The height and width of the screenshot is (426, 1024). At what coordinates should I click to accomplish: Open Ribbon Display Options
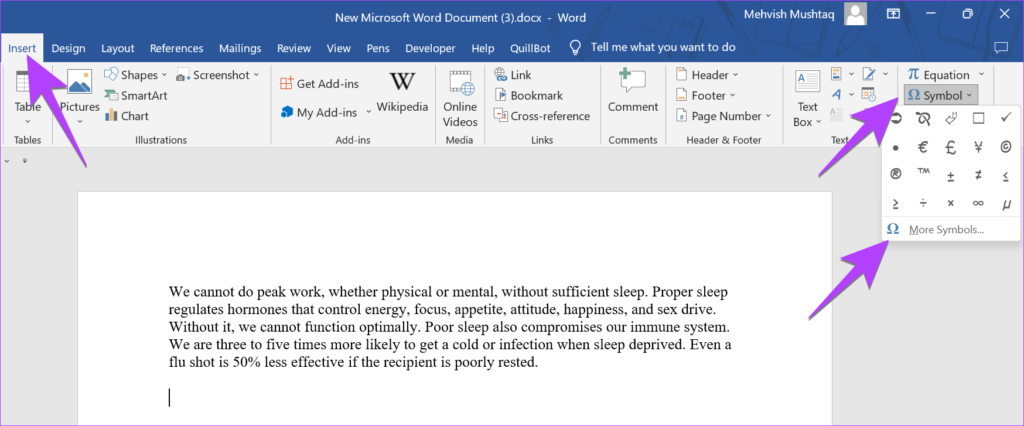click(x=893, y=14)
